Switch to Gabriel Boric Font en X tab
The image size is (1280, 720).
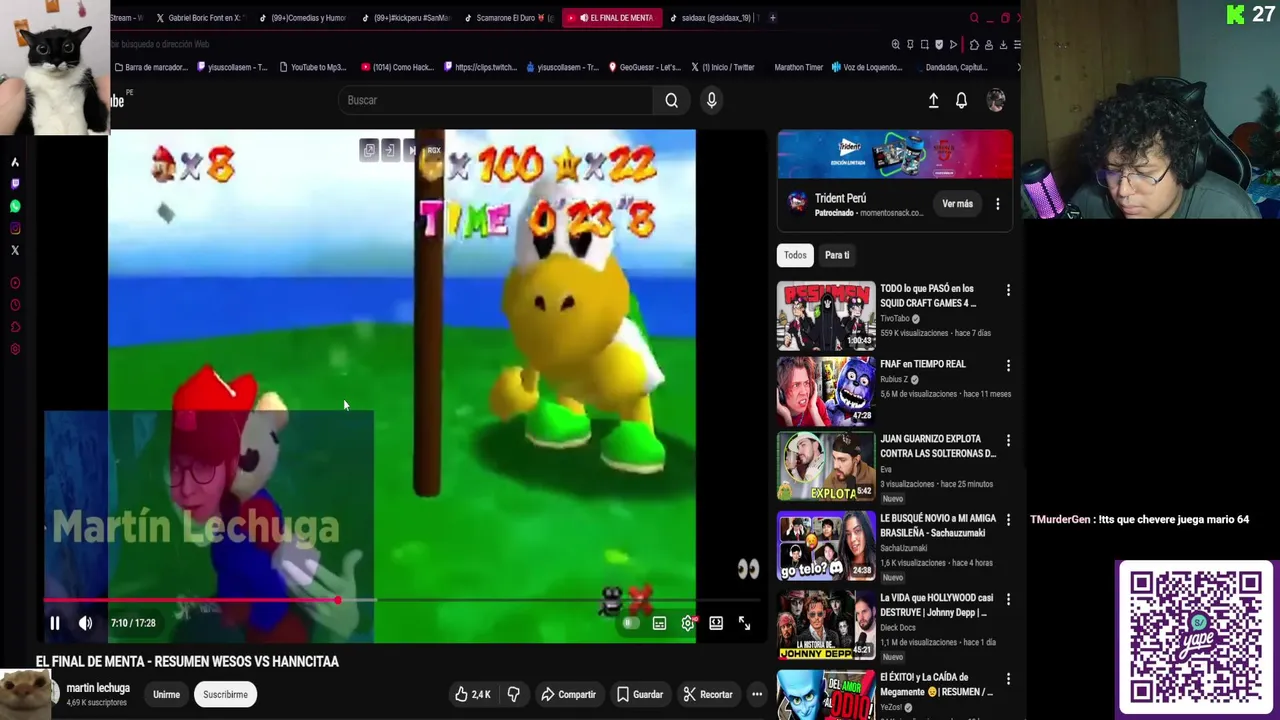tap(199, 18)
